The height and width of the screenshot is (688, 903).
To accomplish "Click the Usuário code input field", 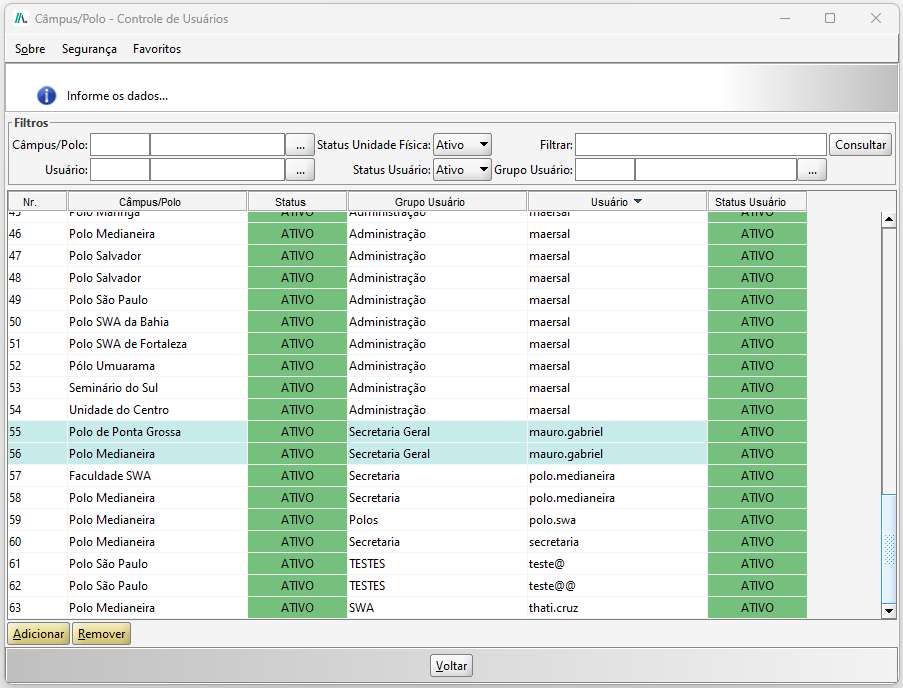I will tap(120, 170).
